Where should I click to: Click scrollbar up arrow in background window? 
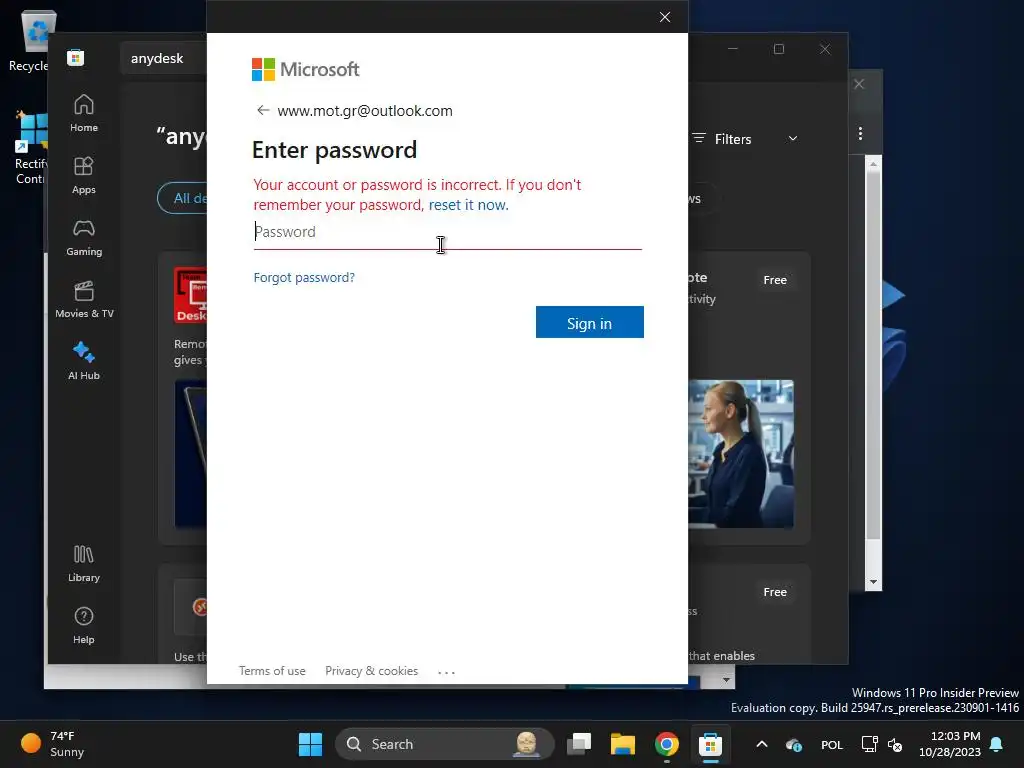tap(873, 163)
